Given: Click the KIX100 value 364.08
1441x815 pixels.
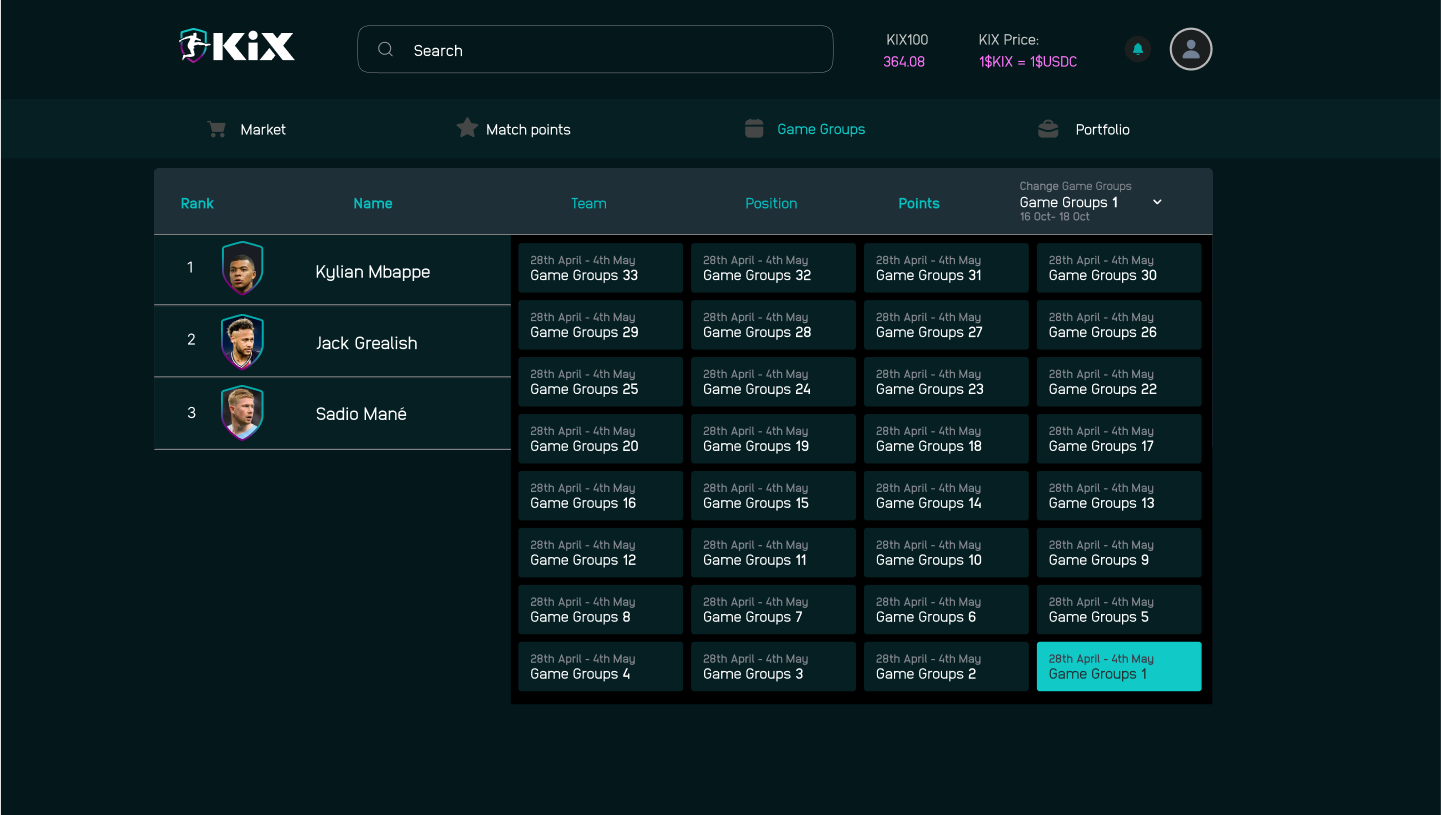Looking at the screenshot, I should point(904,62).
